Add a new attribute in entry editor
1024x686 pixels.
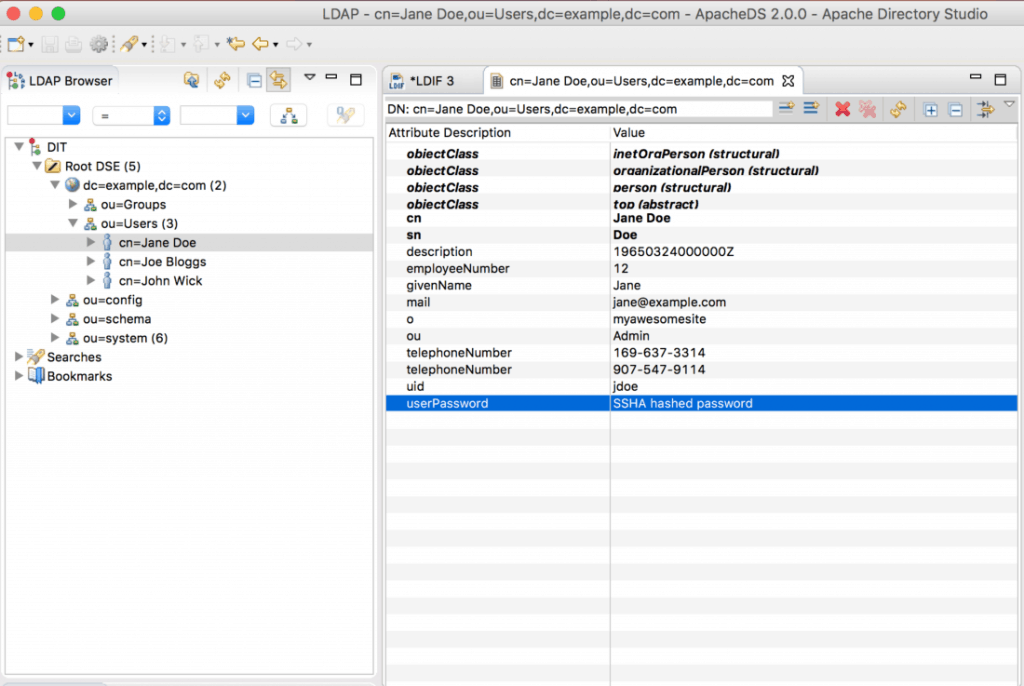click(x=786, y=108)
